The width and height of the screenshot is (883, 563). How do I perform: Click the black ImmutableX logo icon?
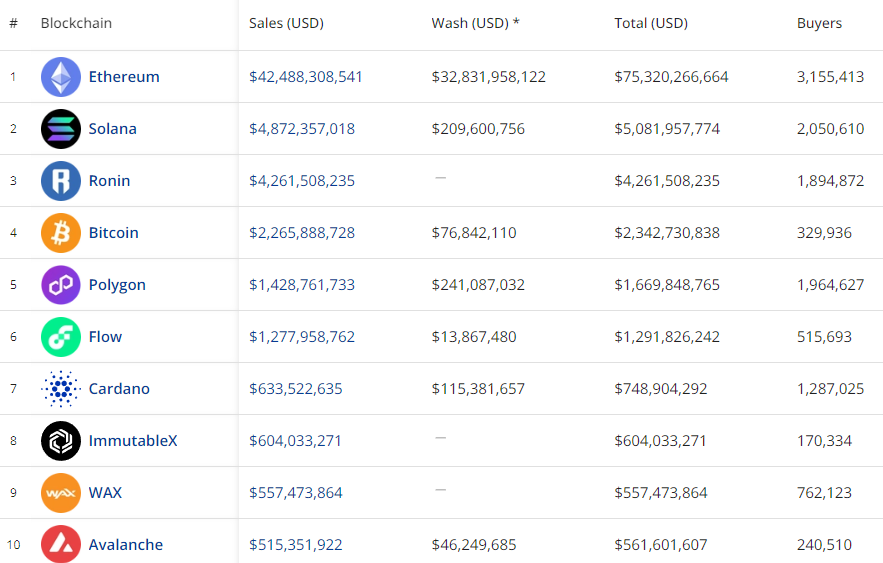point(61,441)
